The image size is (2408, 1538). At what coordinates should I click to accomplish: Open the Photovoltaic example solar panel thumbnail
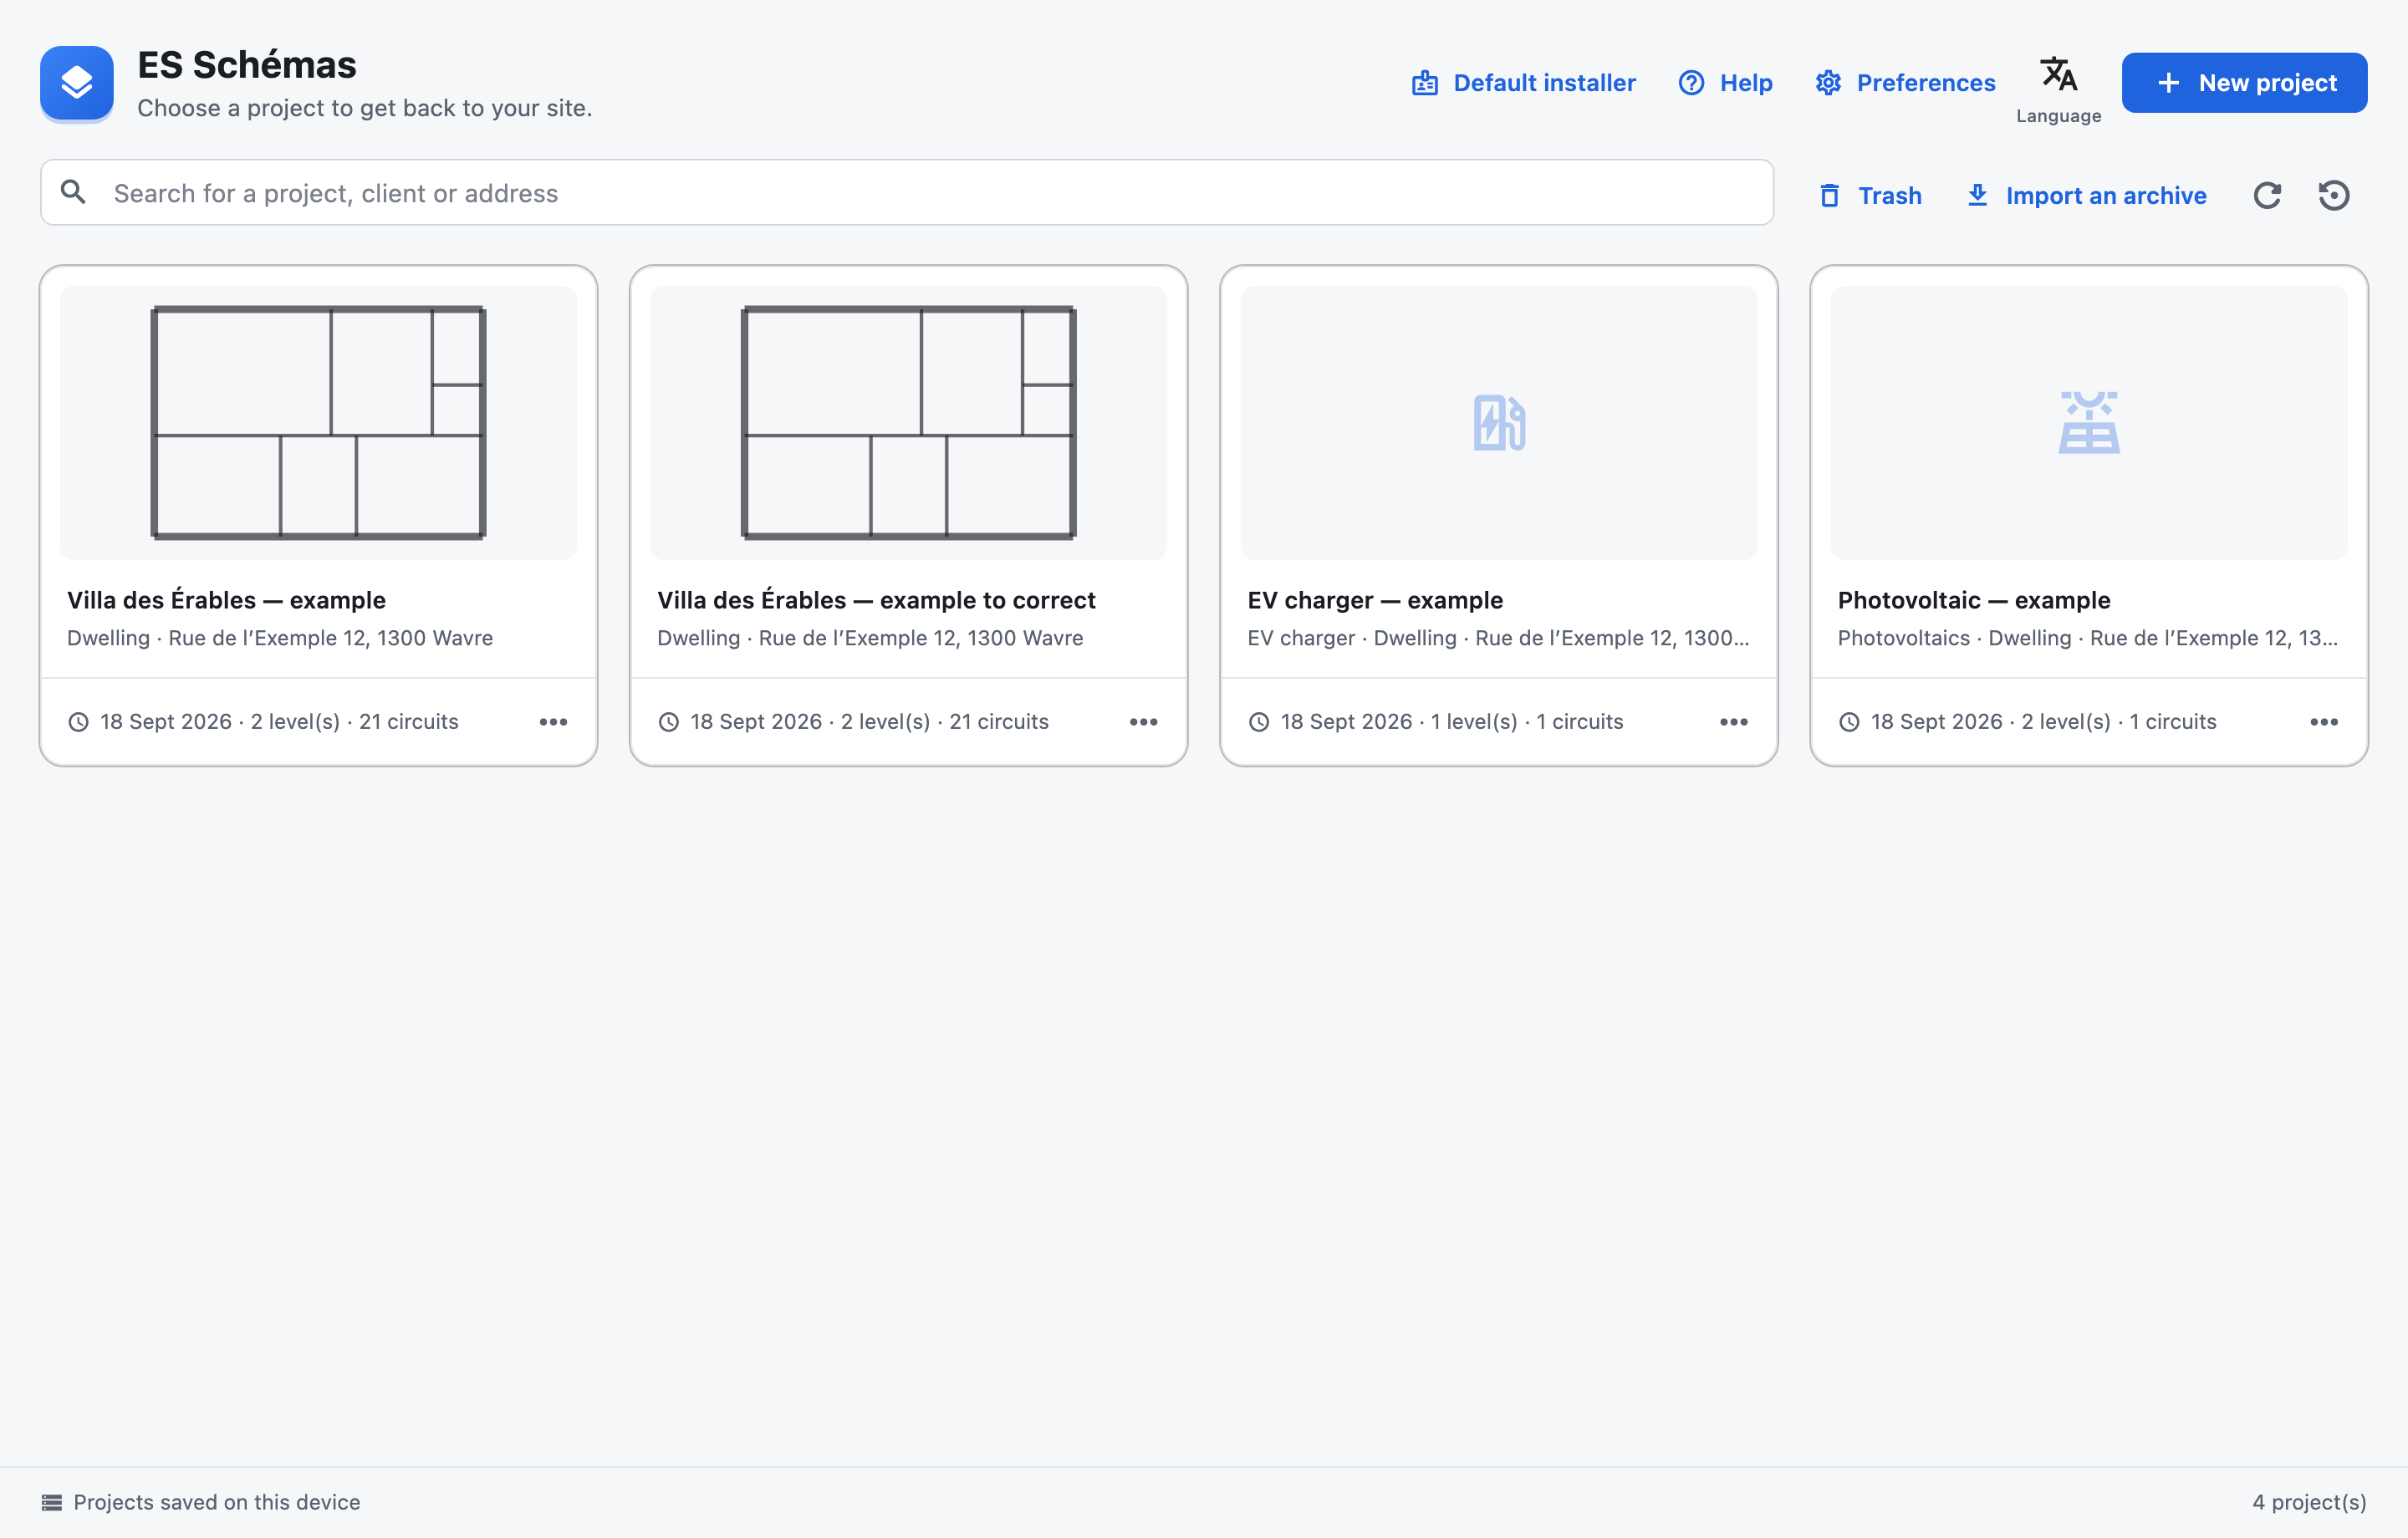coord(2089,423)
